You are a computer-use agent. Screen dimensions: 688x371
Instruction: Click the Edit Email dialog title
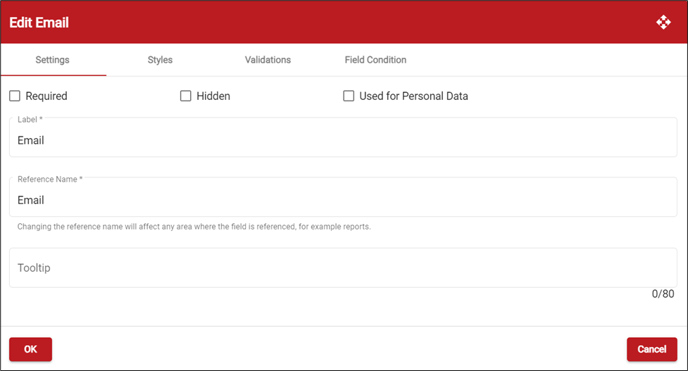pos(39,22)
